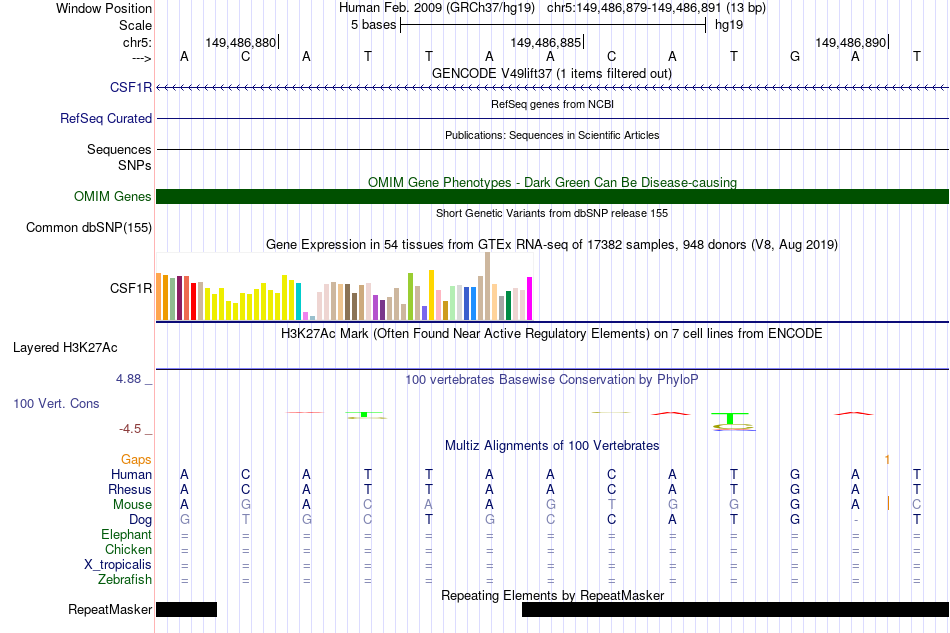
Task: Click the CSF1R intron arrow line
Action: [x=553, y=88]
